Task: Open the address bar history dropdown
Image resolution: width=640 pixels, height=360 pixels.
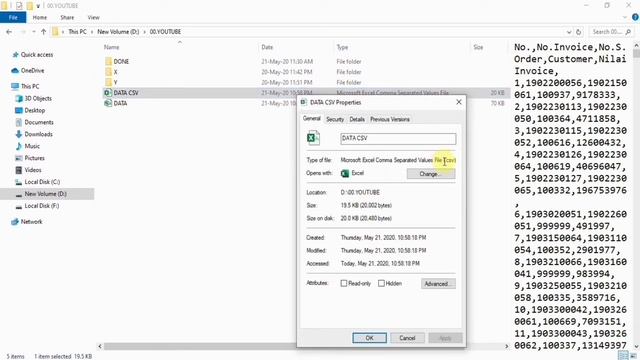Action: [x=569, y=32]
